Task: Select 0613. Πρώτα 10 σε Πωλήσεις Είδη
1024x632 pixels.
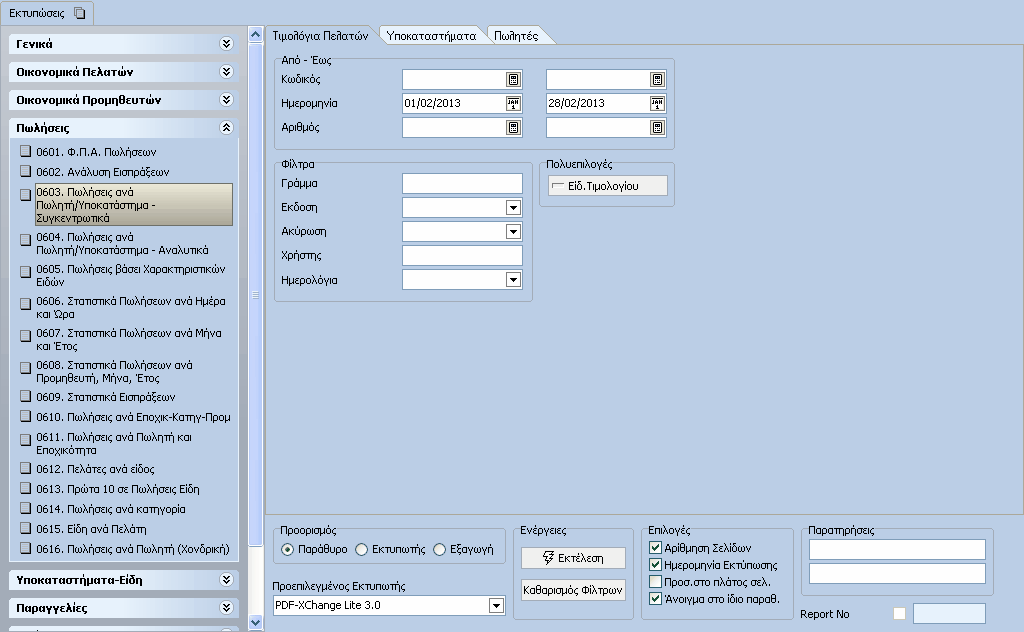Action: tap(118, 489)
